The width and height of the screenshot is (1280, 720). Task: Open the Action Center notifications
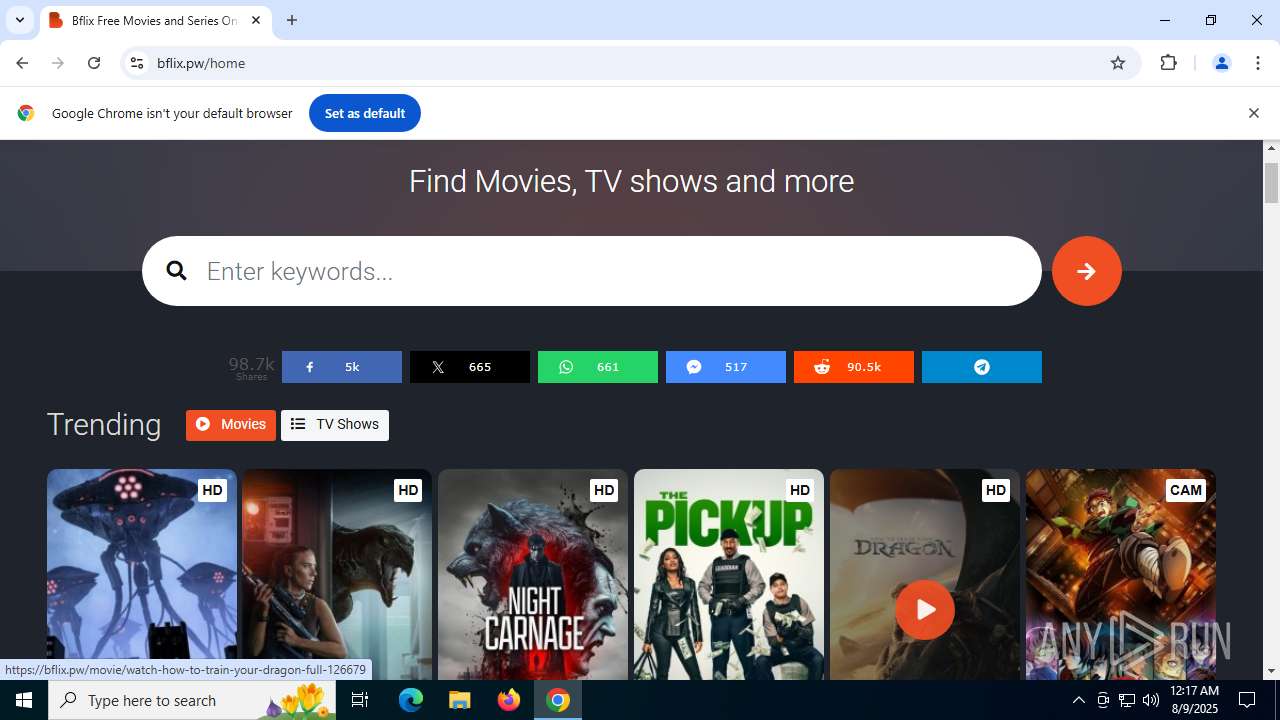click(1248, 700)
